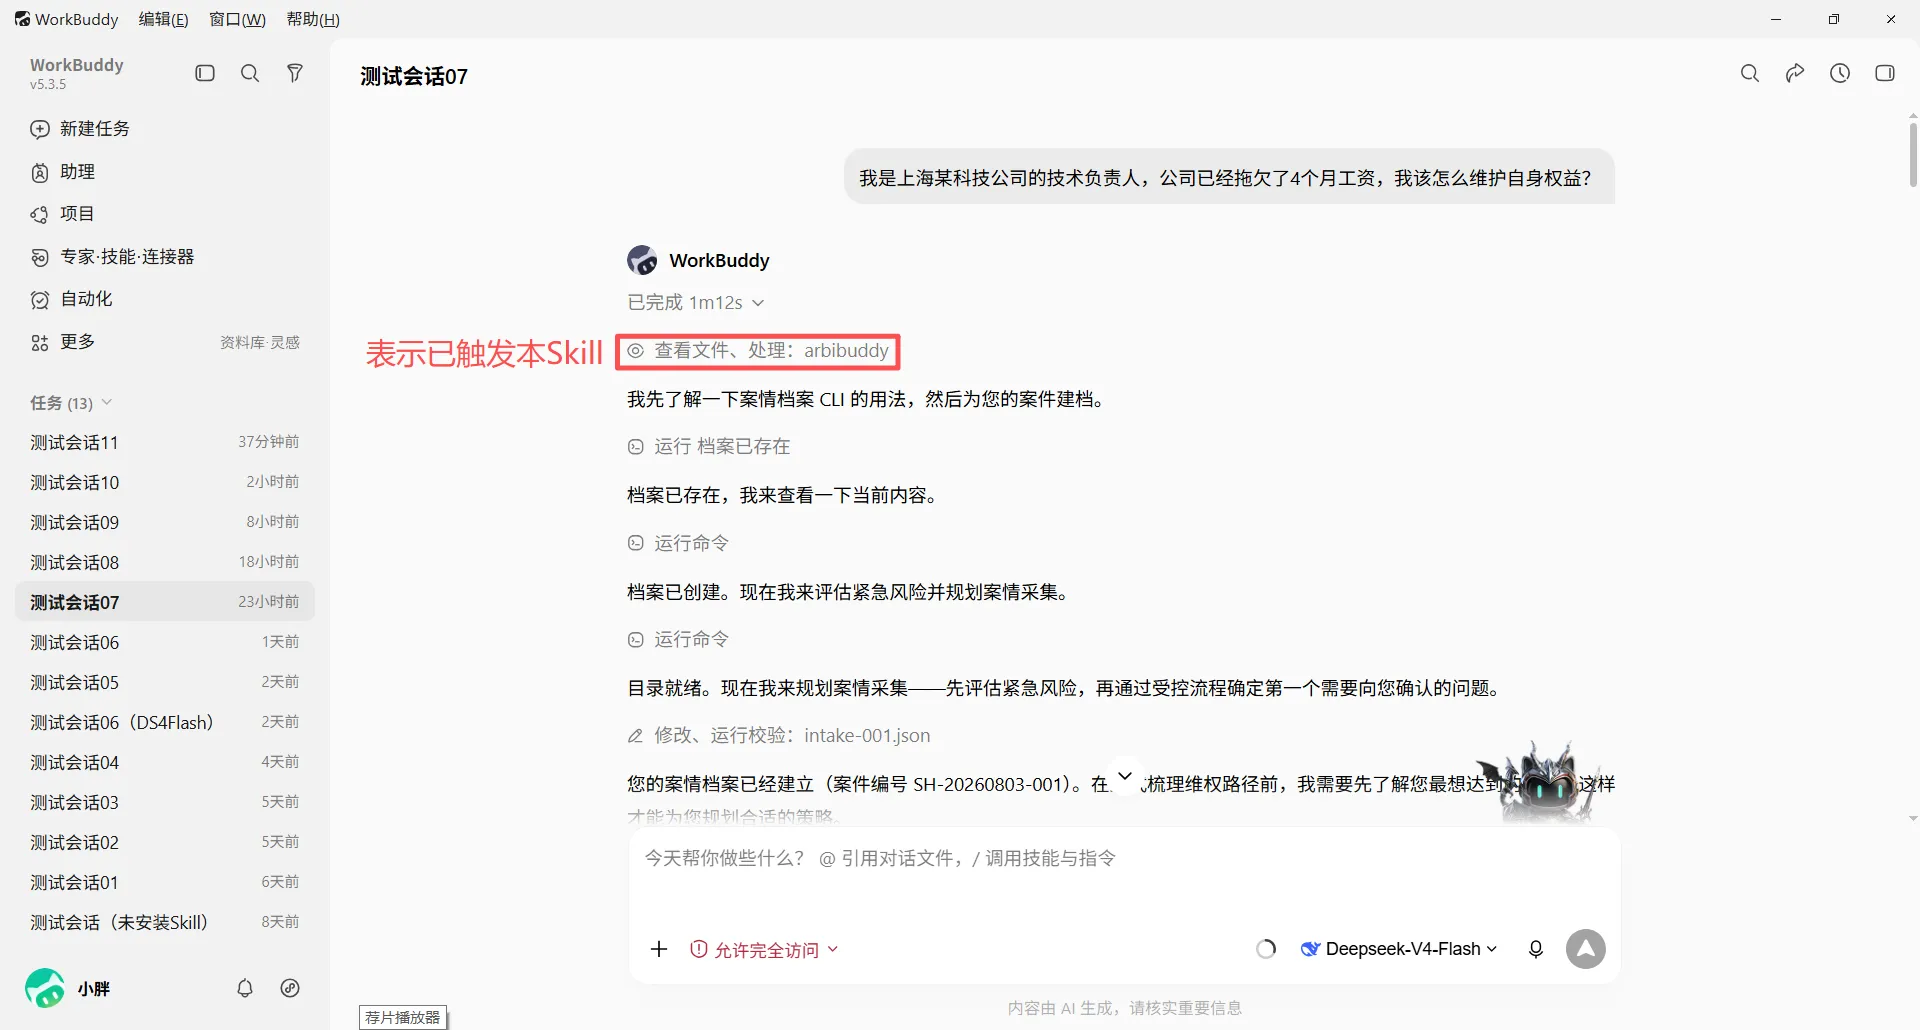1920x1030 pixels.
Task: Collapse the 任务 (13) list
Action: 71,403
